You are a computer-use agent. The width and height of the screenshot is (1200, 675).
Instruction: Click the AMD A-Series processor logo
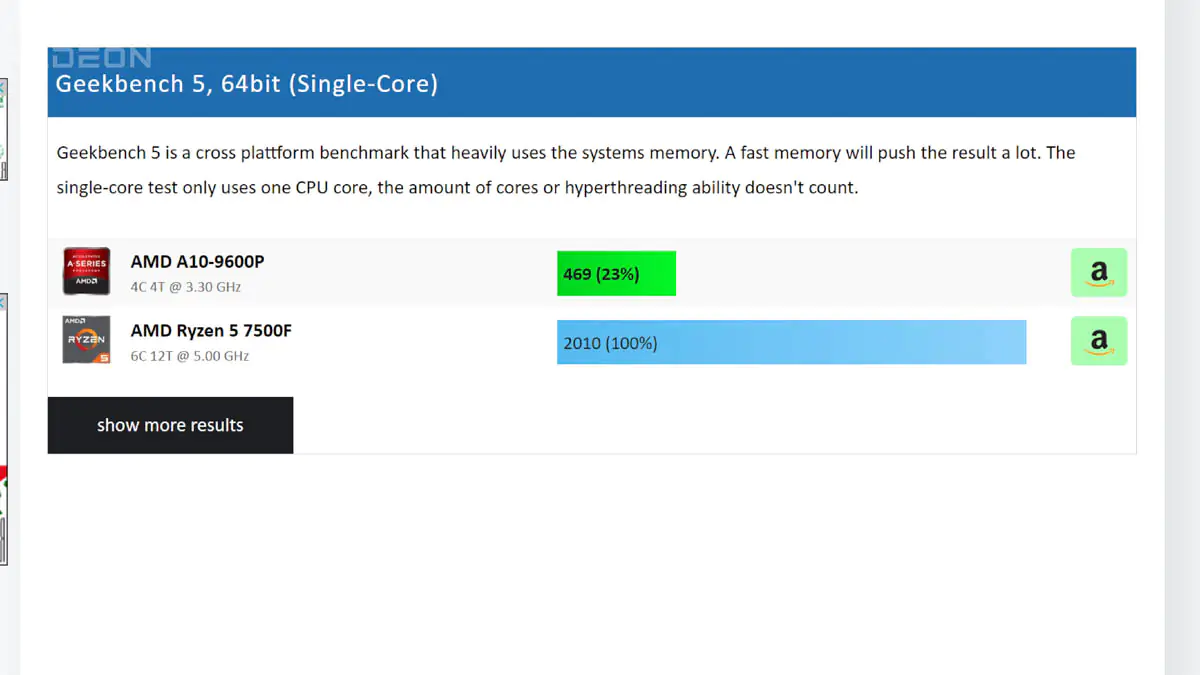click(86, 272)
